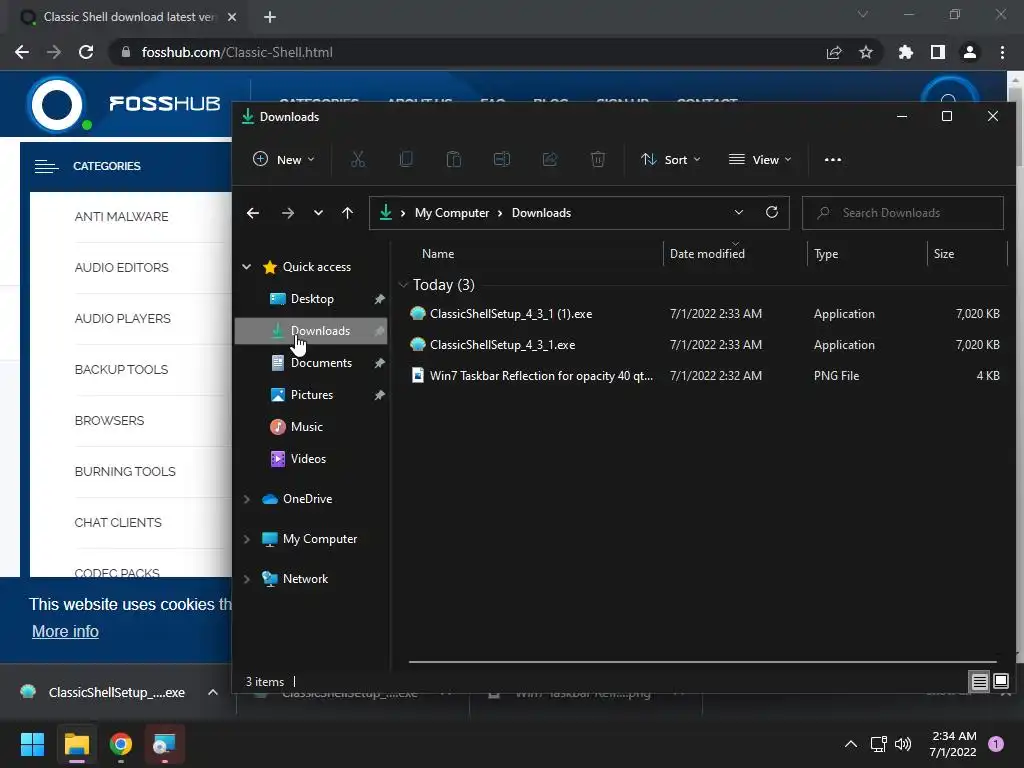Show hidden system tray icons
Image resolution: width=1024 pixels, height=768 pixels.
point(851,744)
